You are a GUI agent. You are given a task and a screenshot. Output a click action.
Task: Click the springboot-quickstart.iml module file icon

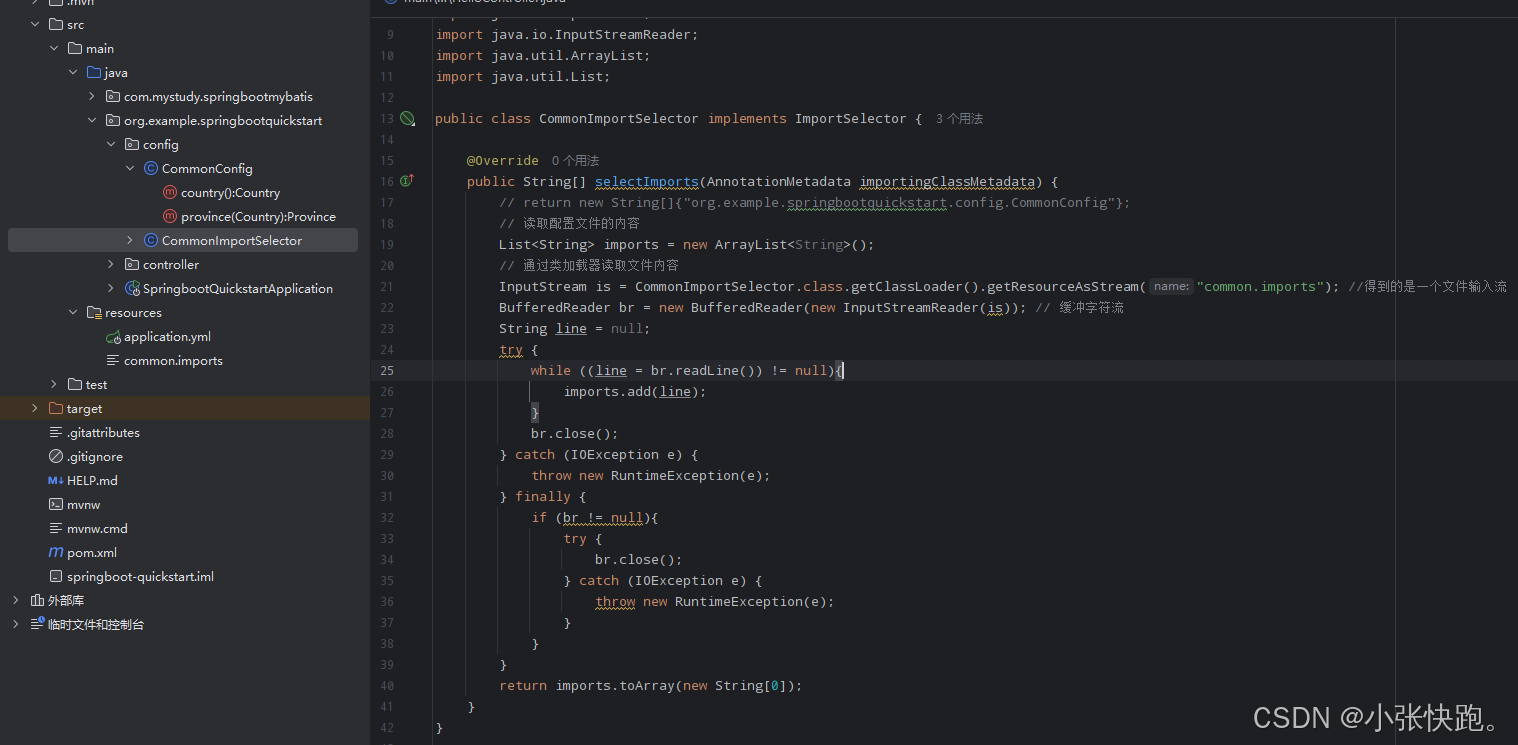[56, 577]
